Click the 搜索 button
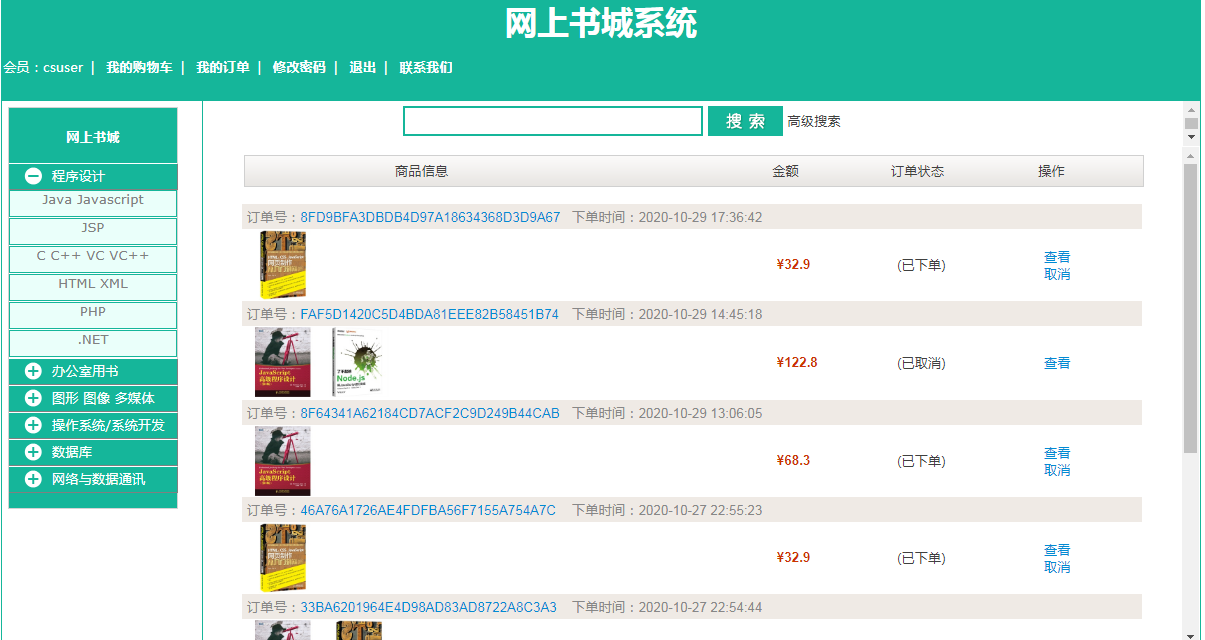Screen dimensions: 1205x640 click(745, 121)
